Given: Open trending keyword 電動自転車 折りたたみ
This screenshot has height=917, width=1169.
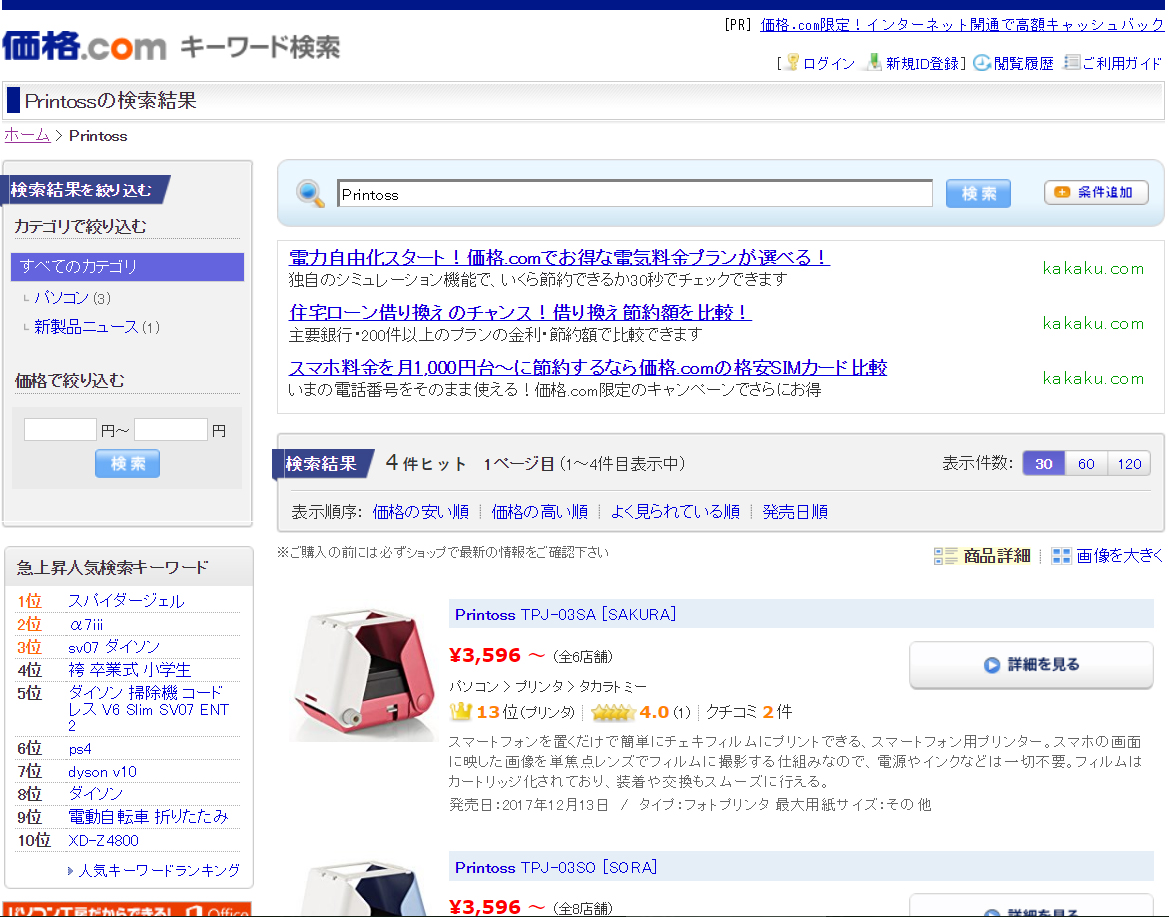Looking at the screenshot, I should pyautogui.click(x=148, y=817).
